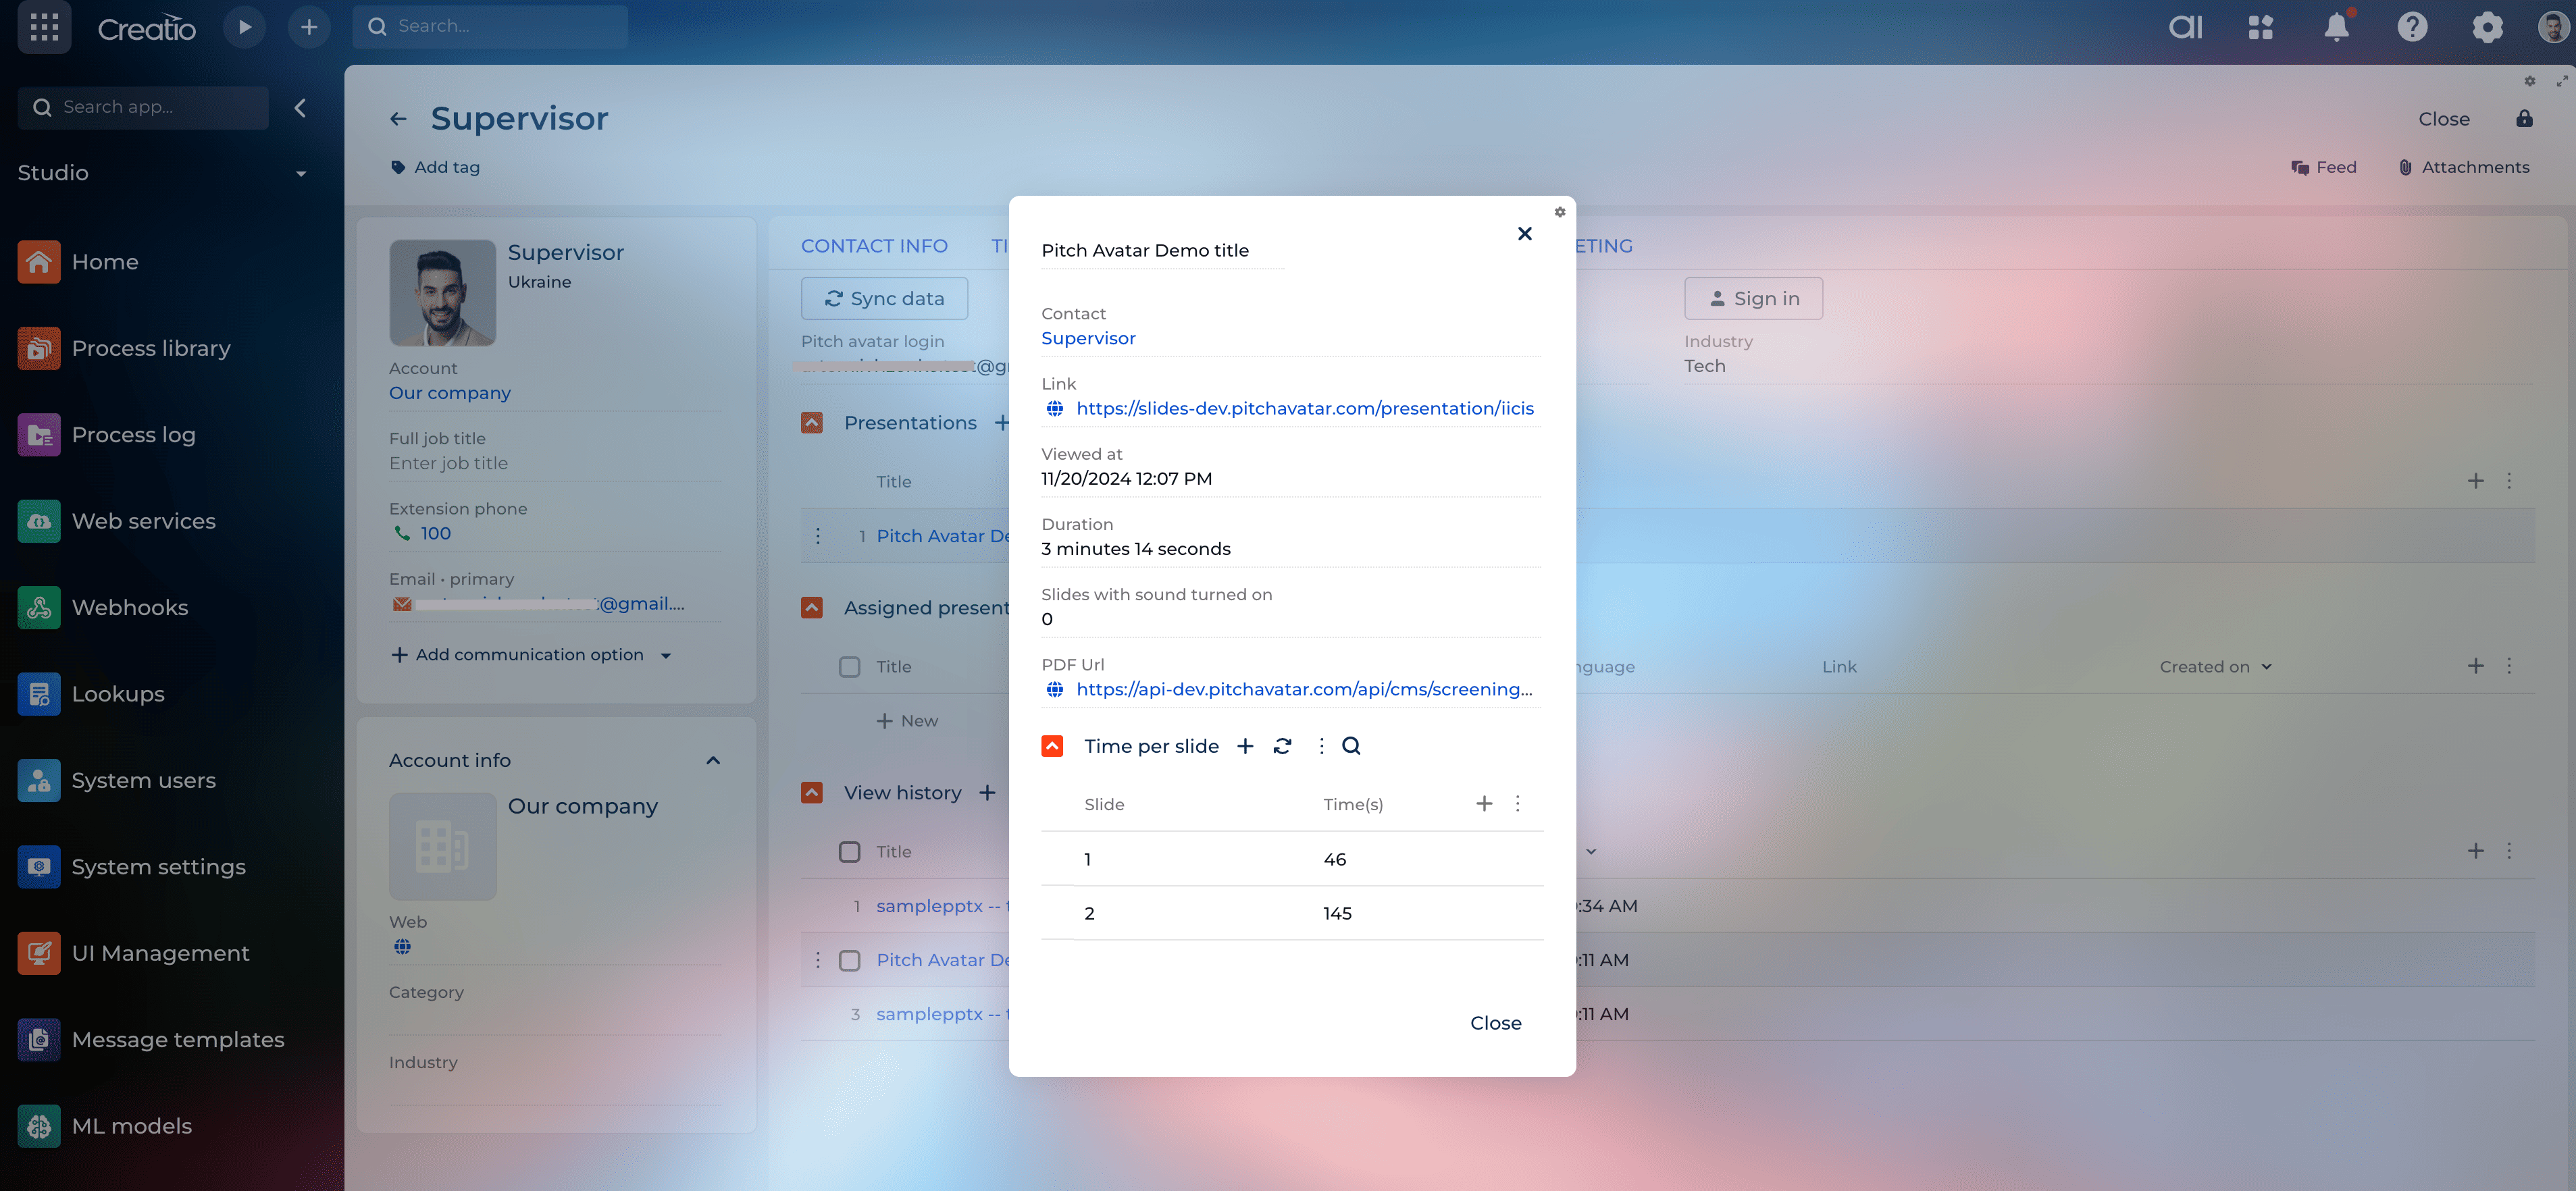Click New row in Assigned presentations
2576x1191 pixels.
907,721
